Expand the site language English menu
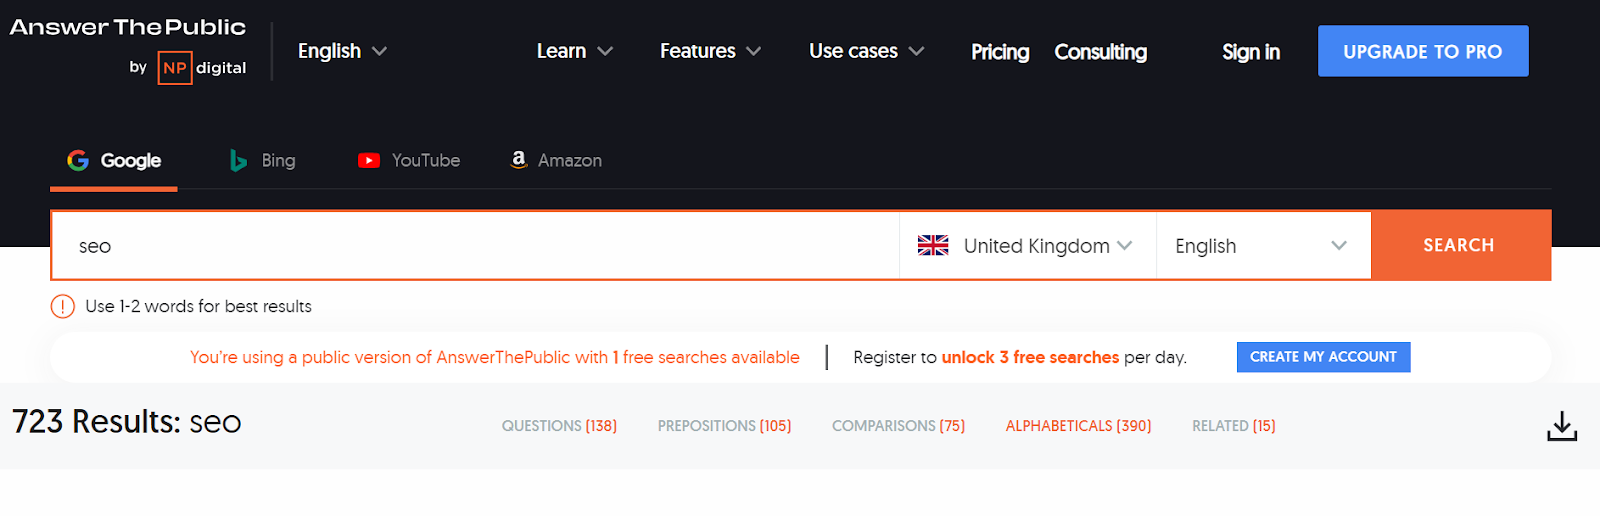Screen dimensions: 1600x516 [342, 51]
